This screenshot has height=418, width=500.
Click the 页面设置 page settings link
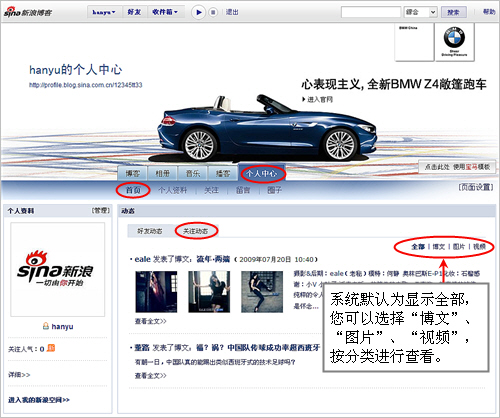tap(476, 187)
